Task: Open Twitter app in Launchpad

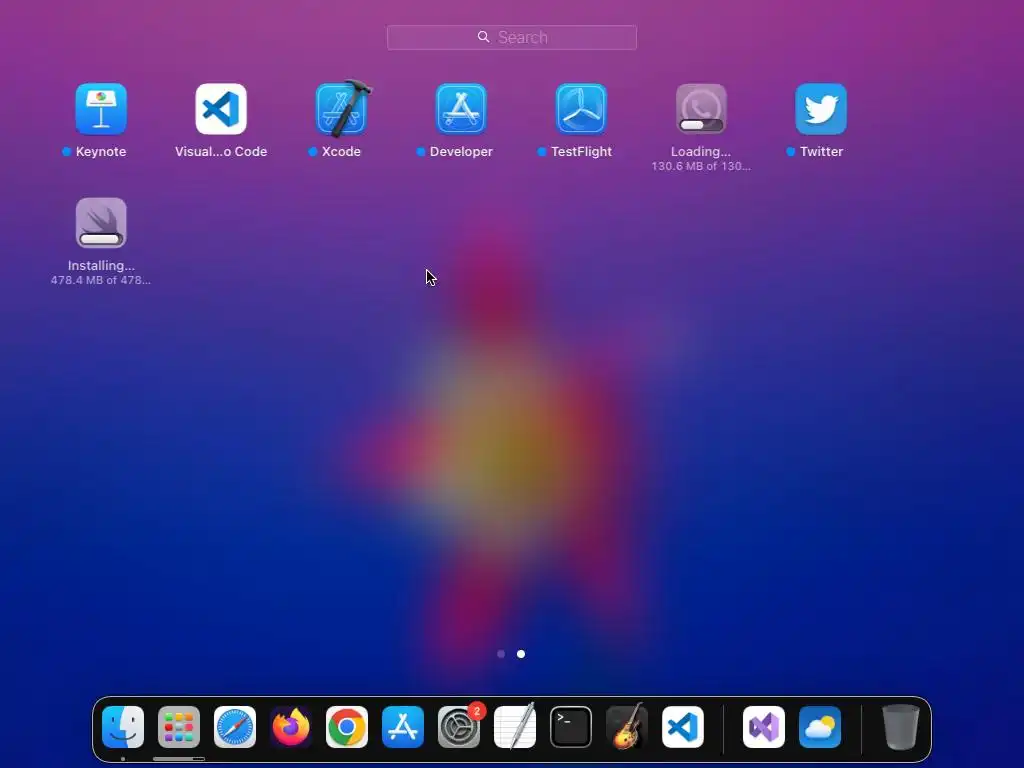Action: pyautogui.click(x=821, y=108)
